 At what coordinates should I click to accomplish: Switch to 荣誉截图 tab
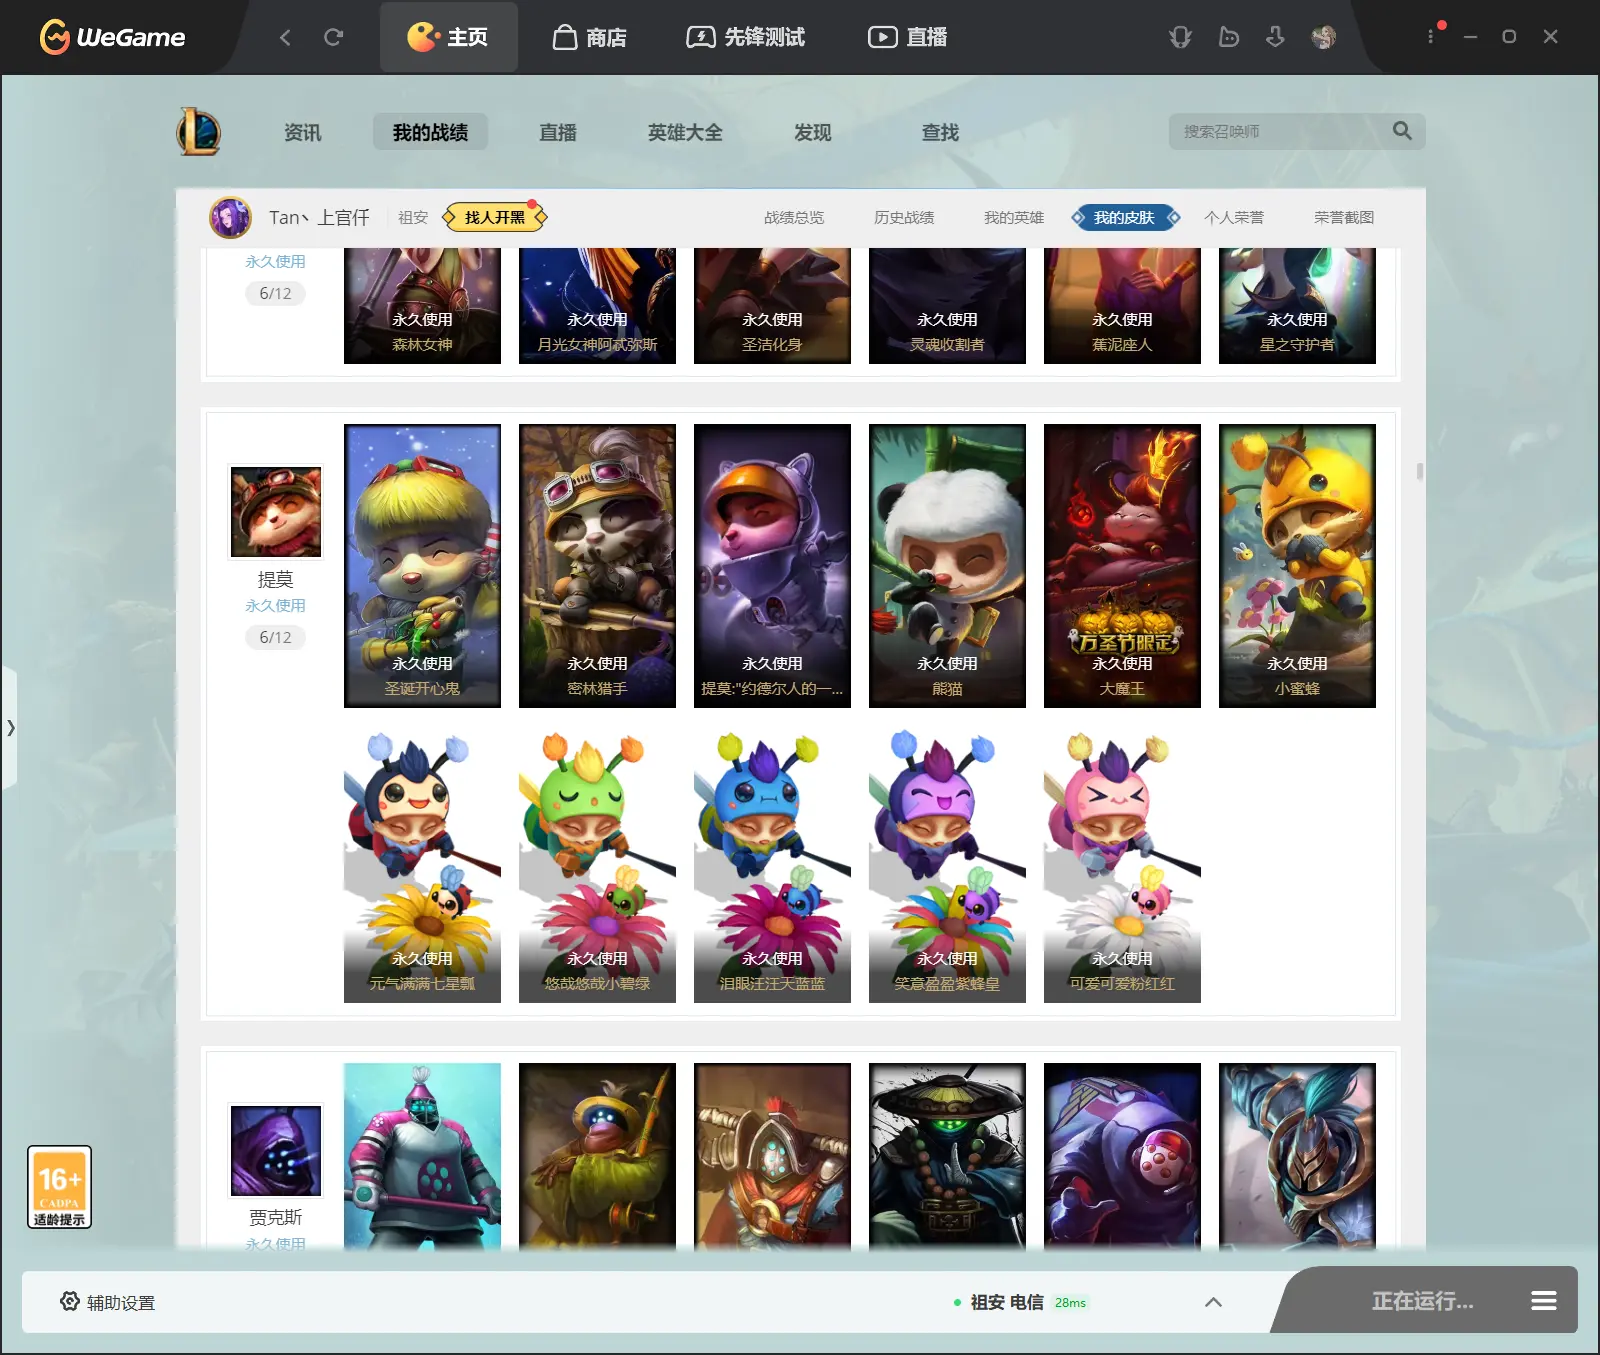(x=1344, y=217)
